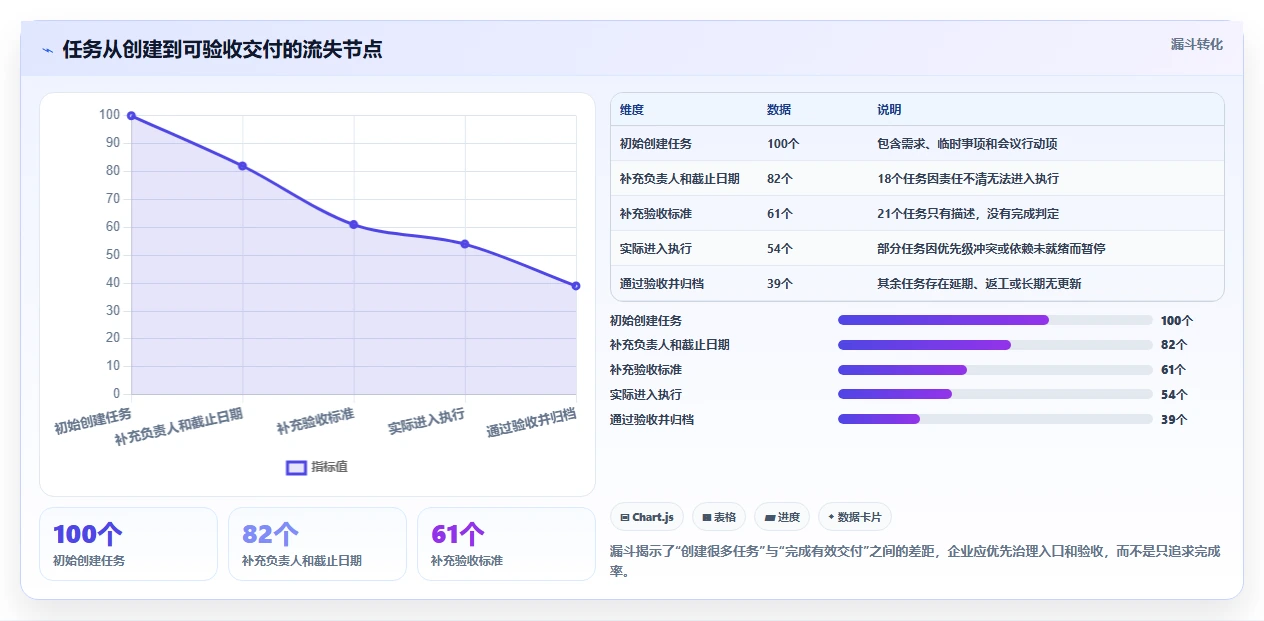
Task: Click the summary paragraph starting with 漏斗揭示了
Action: coord(915,561)
